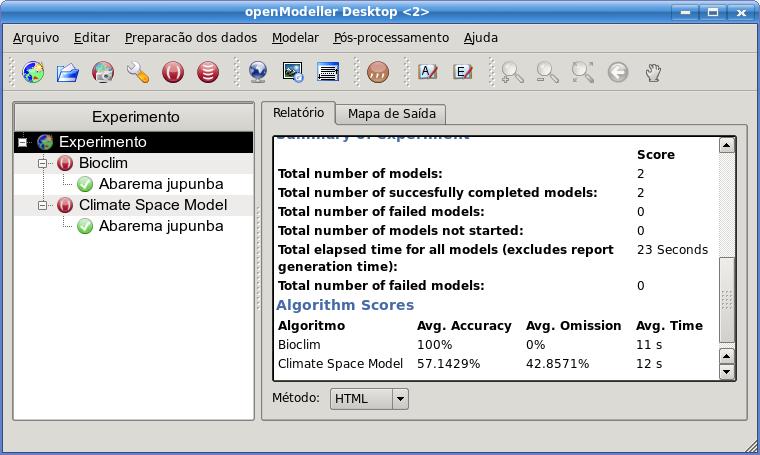Click the globe with camera toolbar icon
The height and width of the screenshot is (455, 760).
coord(103,73)
